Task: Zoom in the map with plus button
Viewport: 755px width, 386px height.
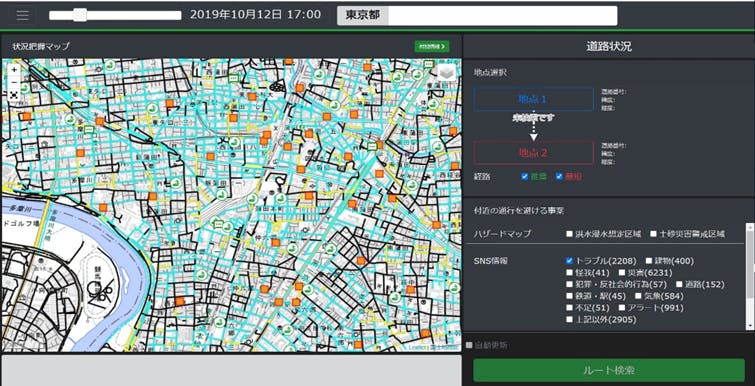Action: click(14, 70)
